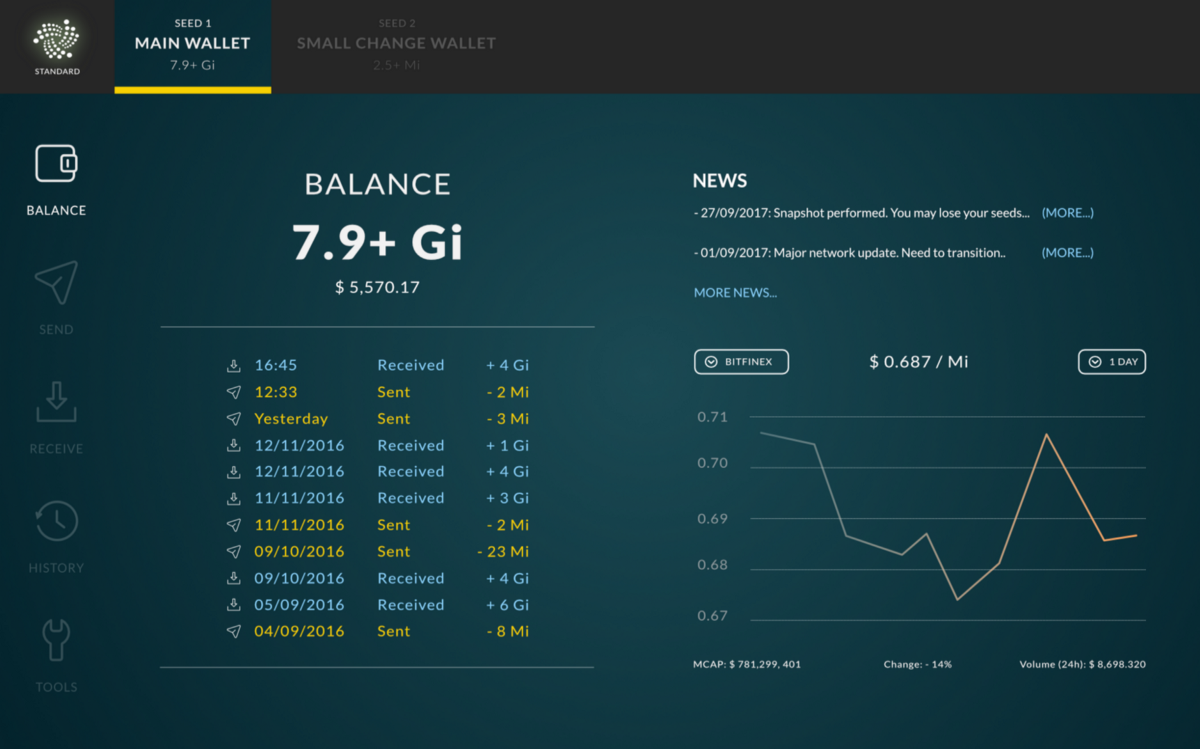Open the Send paper plane icon
1200x749 pixels.
click(x=56, y=283)
